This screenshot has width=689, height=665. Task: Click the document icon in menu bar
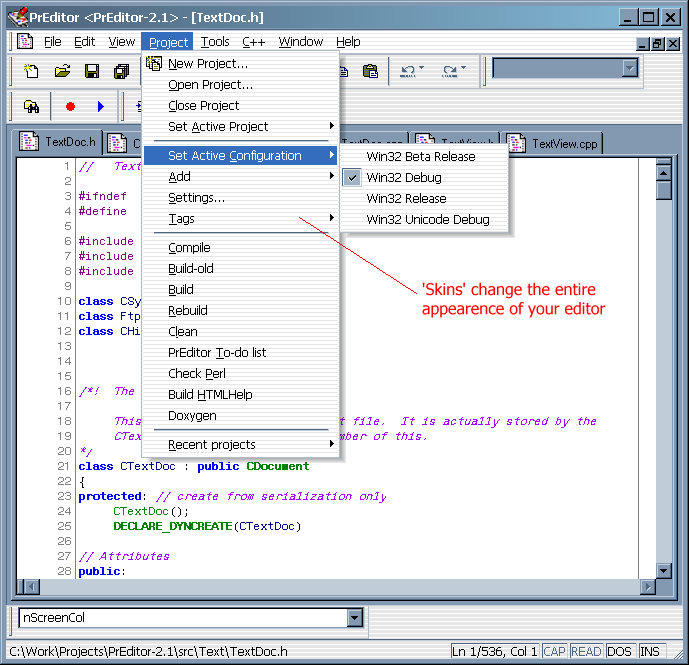pyautogui.click(x=25, y=41)
